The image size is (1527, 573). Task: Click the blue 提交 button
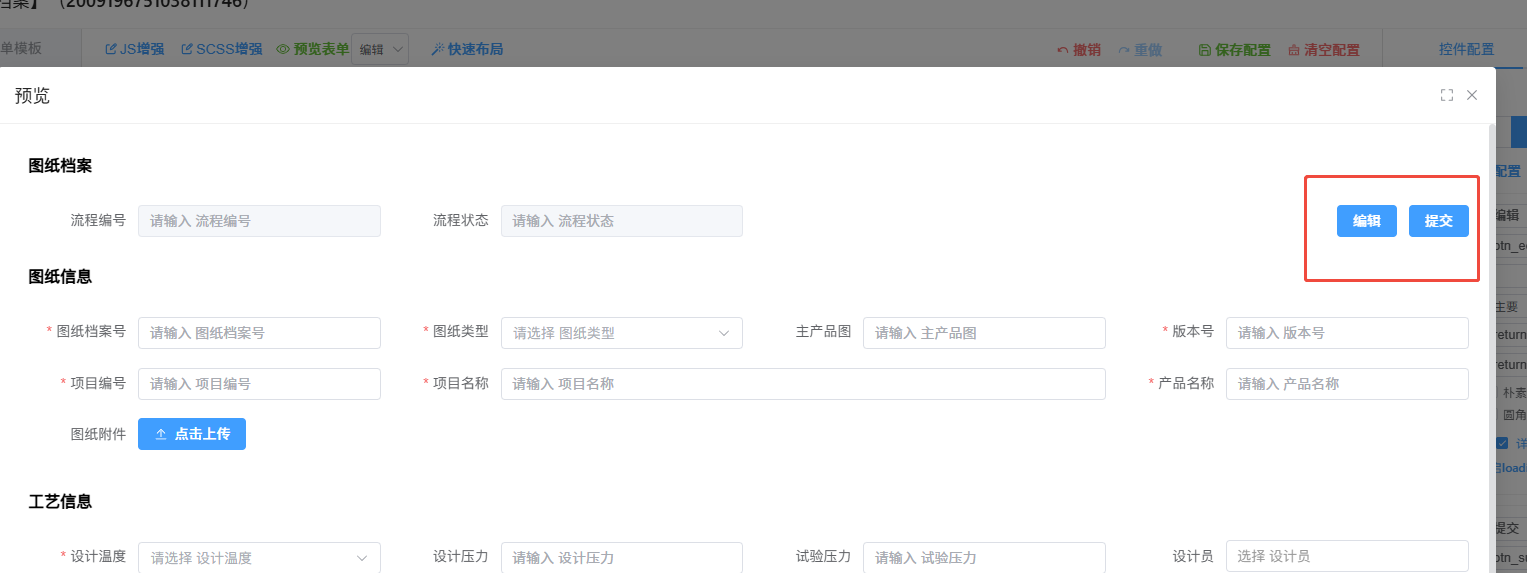pyautogui.click(x=1438, y=221)
